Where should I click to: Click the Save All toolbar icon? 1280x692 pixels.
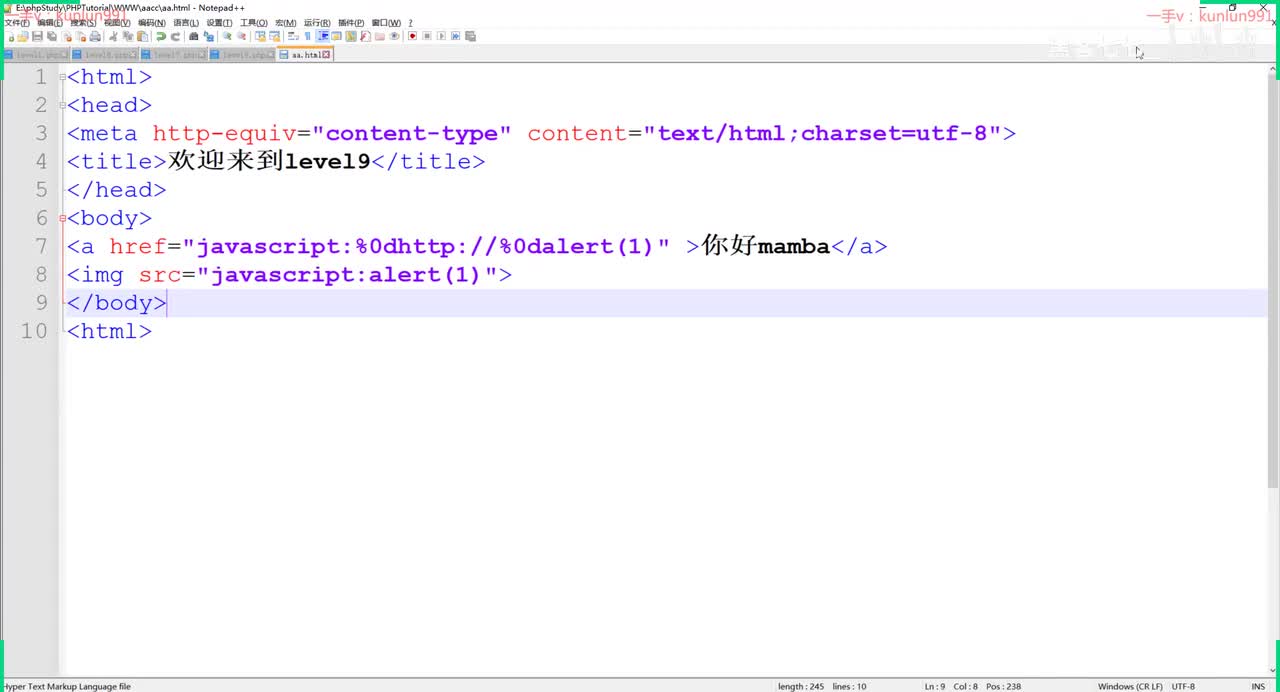pyautogui.click(x=51, y=36)
